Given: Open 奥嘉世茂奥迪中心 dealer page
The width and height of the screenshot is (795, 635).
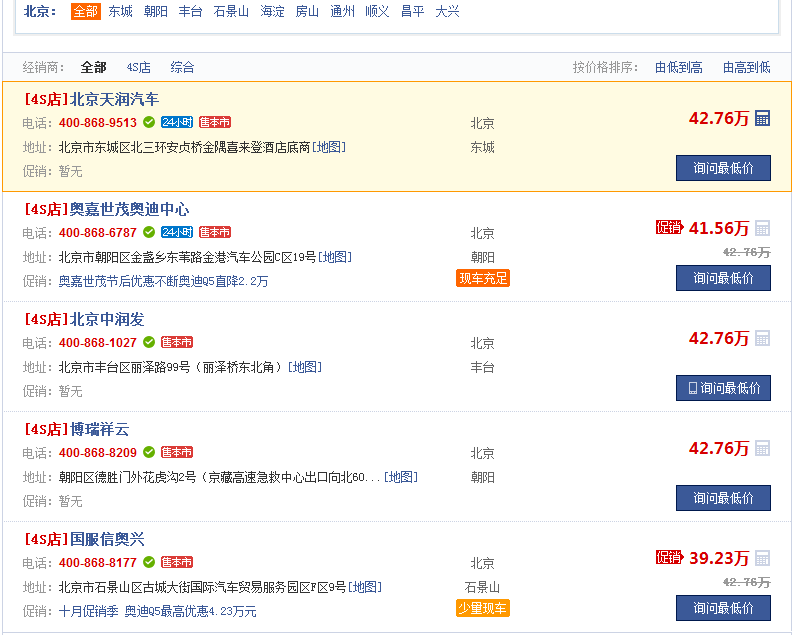Looking at the screenshot, I should tap(129, 209).
